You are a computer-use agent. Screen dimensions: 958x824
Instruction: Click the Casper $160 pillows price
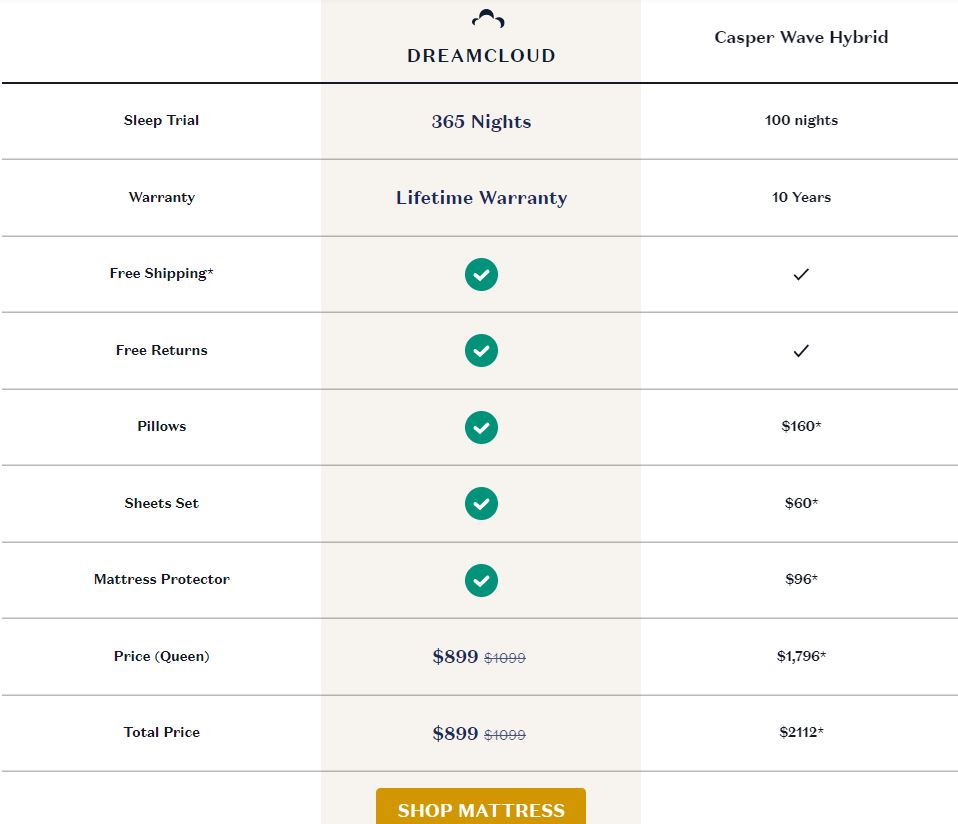801,426
